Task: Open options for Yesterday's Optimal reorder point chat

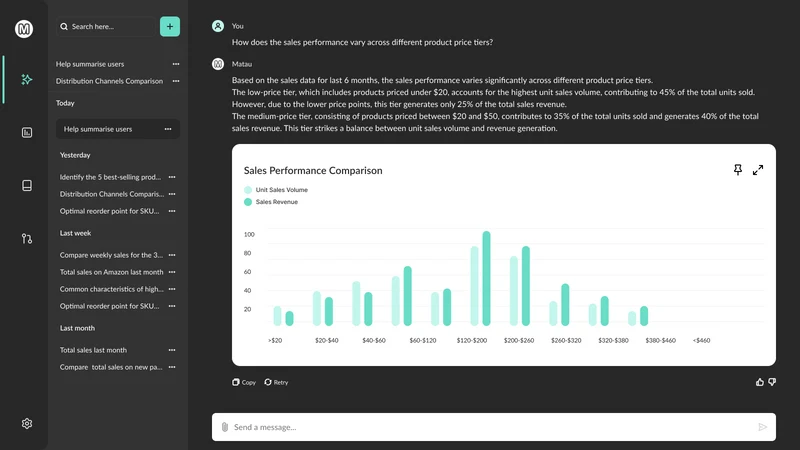Action: point(172,211)
